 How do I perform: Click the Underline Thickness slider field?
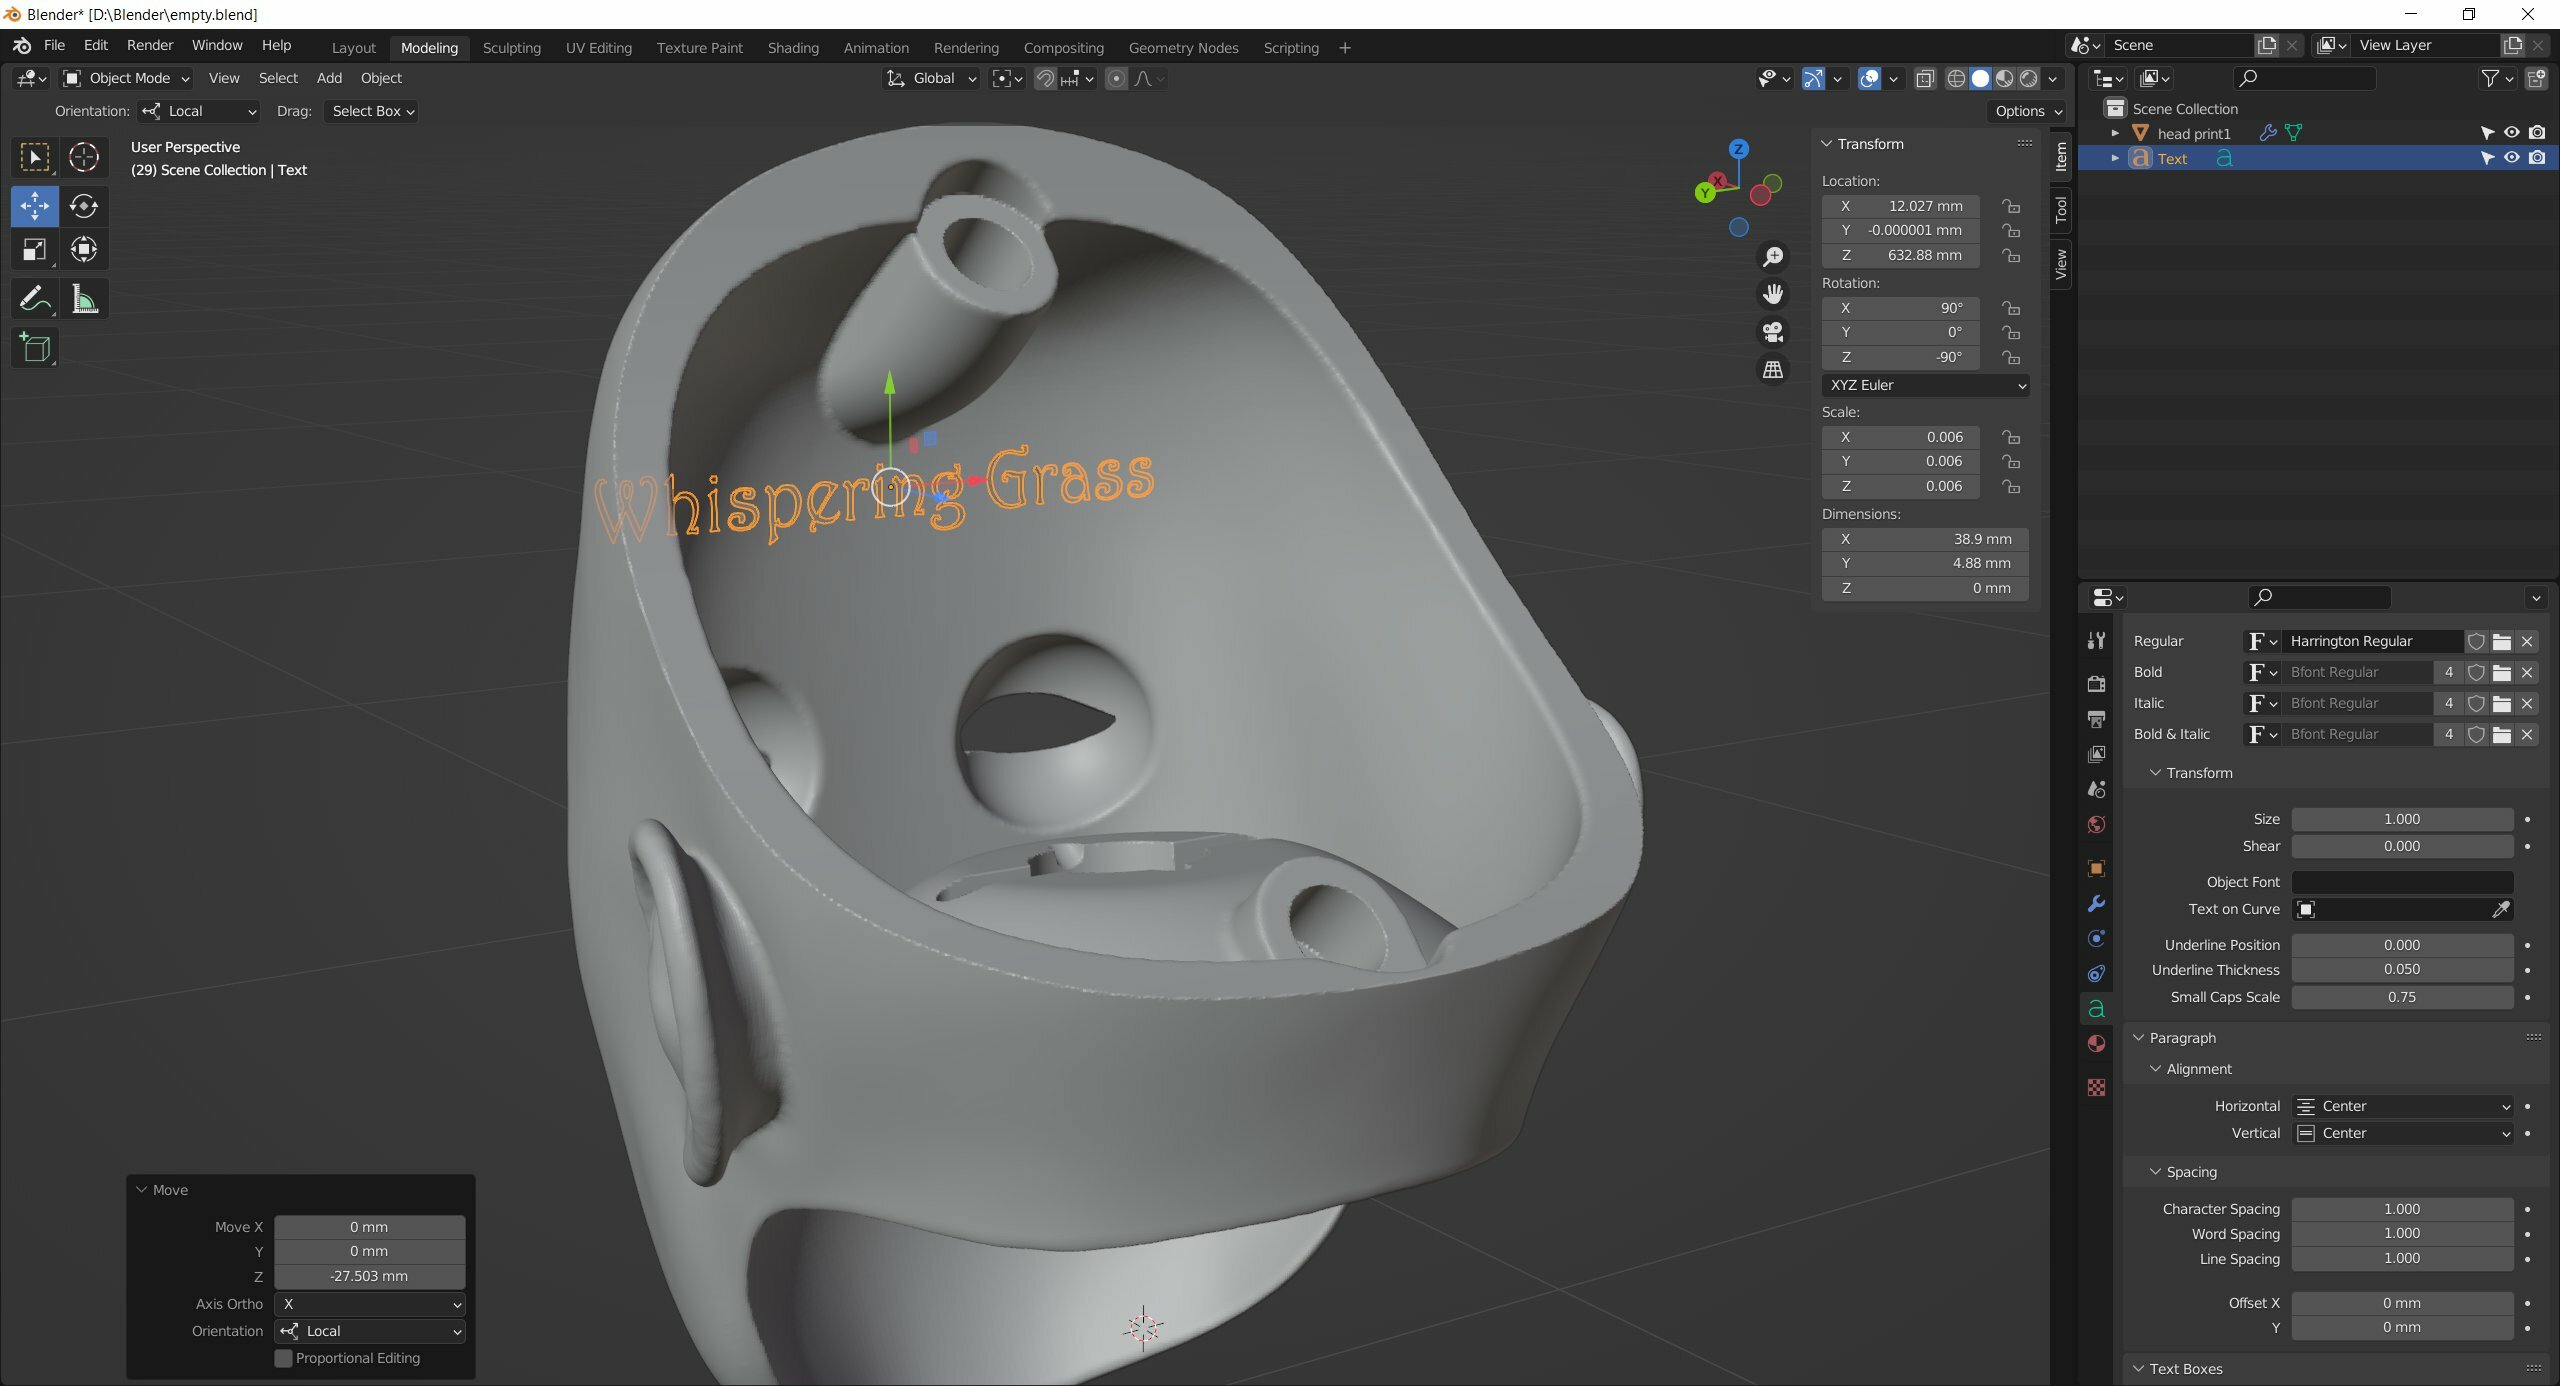coord(2403,970)
